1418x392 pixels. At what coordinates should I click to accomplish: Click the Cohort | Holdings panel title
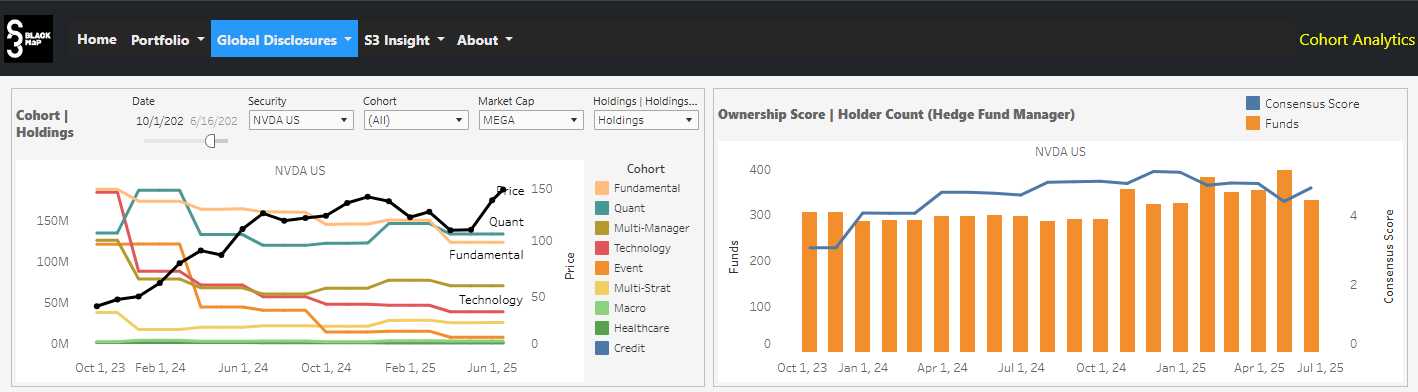pyautogui.click(x=45, y=123)
